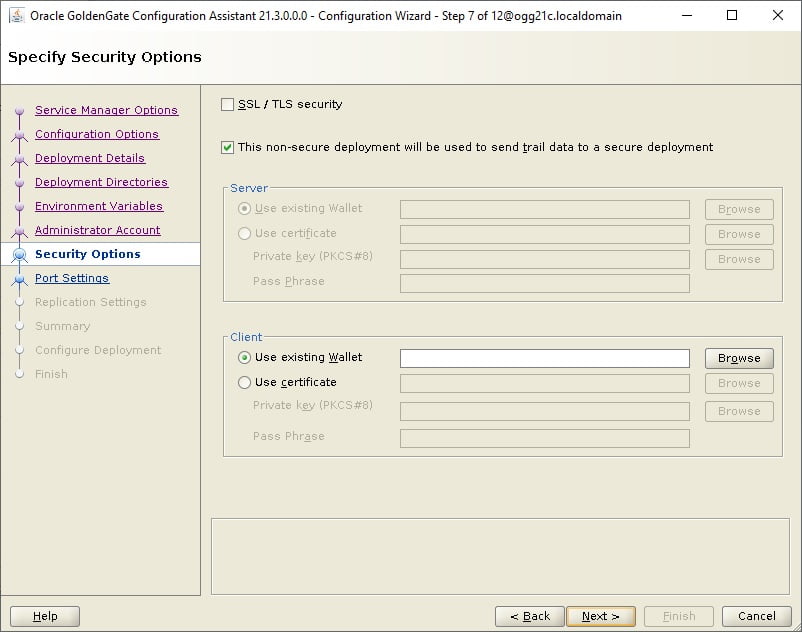Select Client Use certificate radio button
Viewport: 802px width, 632px height.
tap(244, 382)
